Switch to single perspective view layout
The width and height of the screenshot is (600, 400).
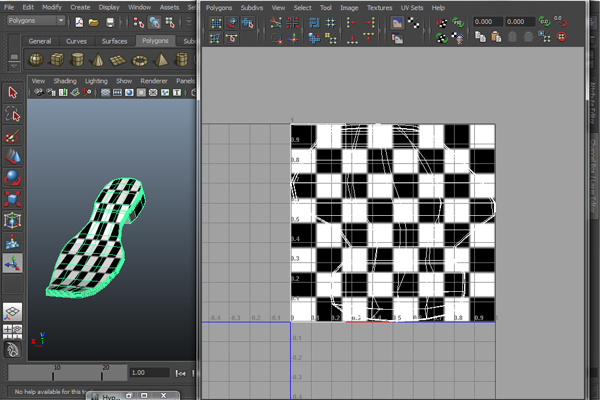coord(13,312)
